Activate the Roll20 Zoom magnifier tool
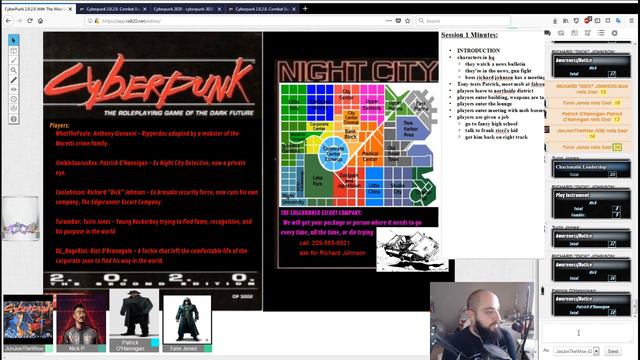Image resolution: width=640 pixels, height=360 pixels. click(13, 70)
